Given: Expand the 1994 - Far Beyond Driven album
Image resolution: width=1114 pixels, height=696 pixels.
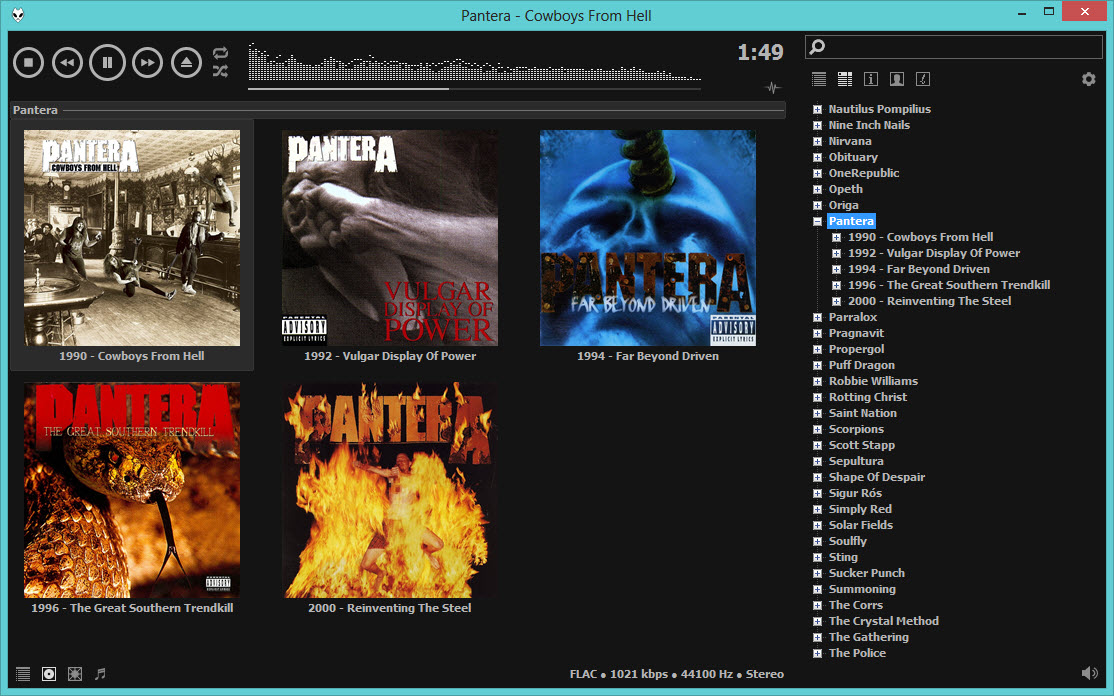Looking at the screenshot, I should click(837, 269).
